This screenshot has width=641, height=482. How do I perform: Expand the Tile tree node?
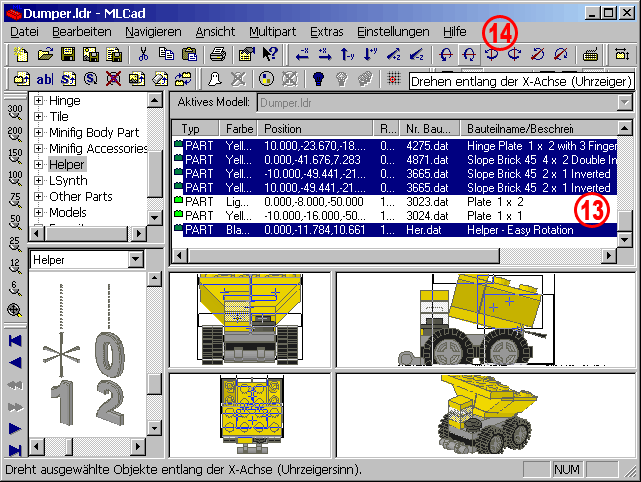(x=38, y=117)
